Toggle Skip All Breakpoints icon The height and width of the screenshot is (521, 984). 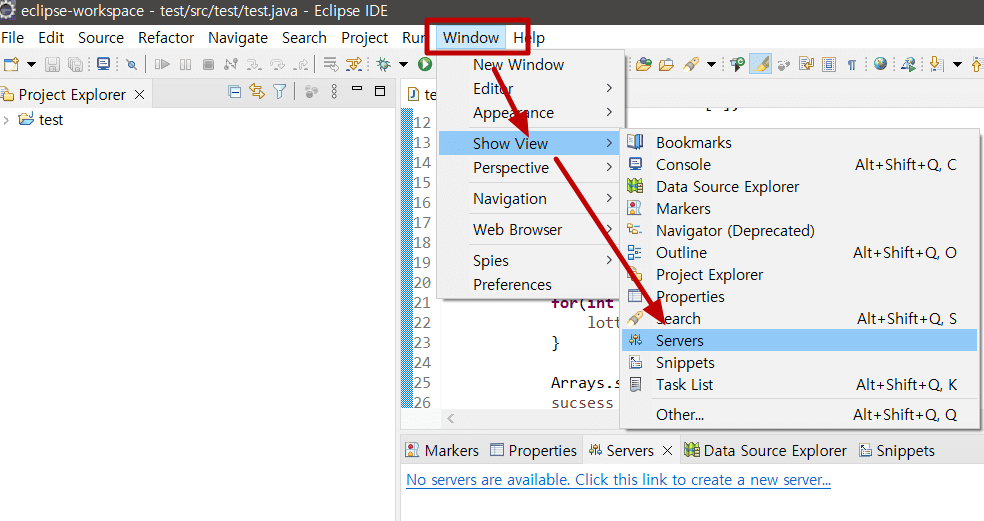(x=131, y=64)
